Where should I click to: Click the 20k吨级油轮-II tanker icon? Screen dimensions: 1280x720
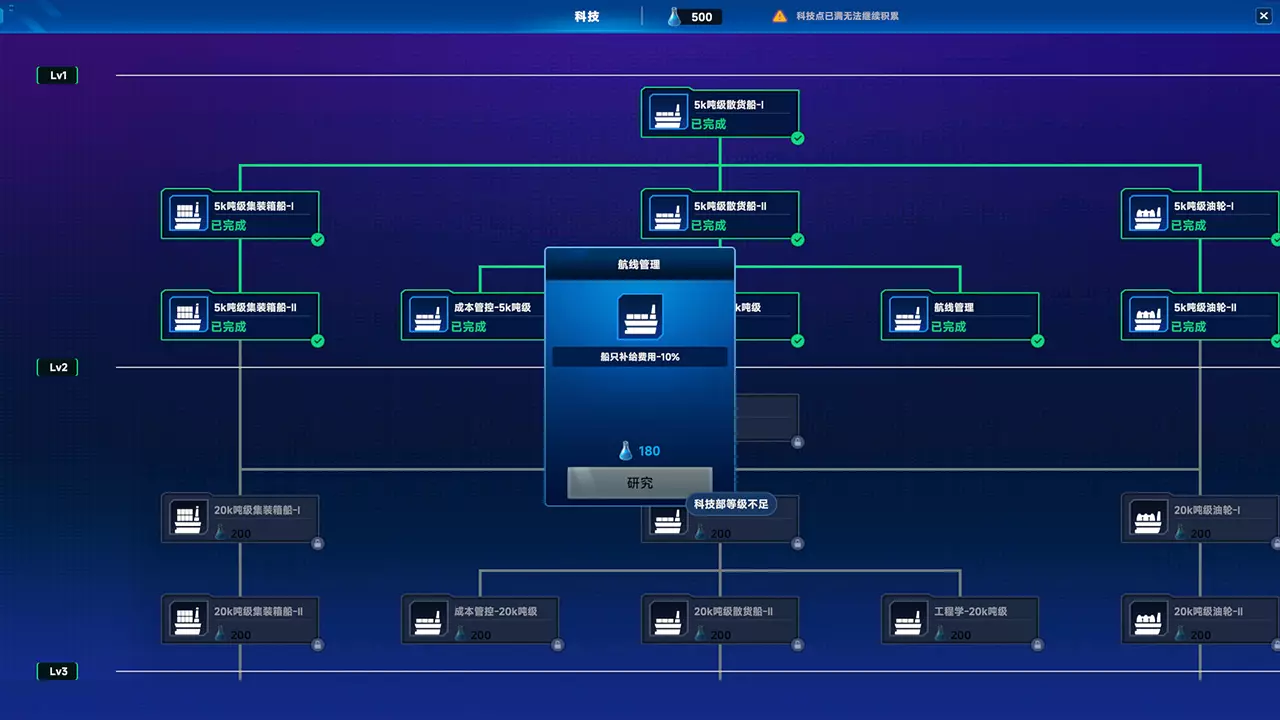(1147, 619)
